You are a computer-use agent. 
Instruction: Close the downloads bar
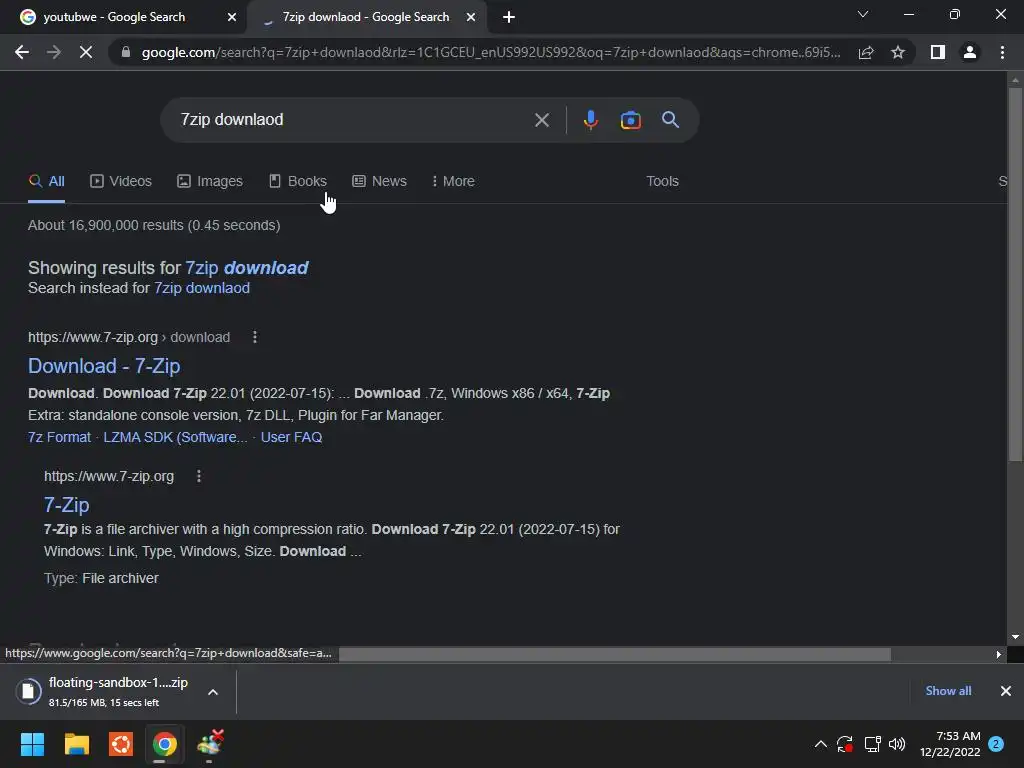pyautogui.click(x=1006, y=691)
